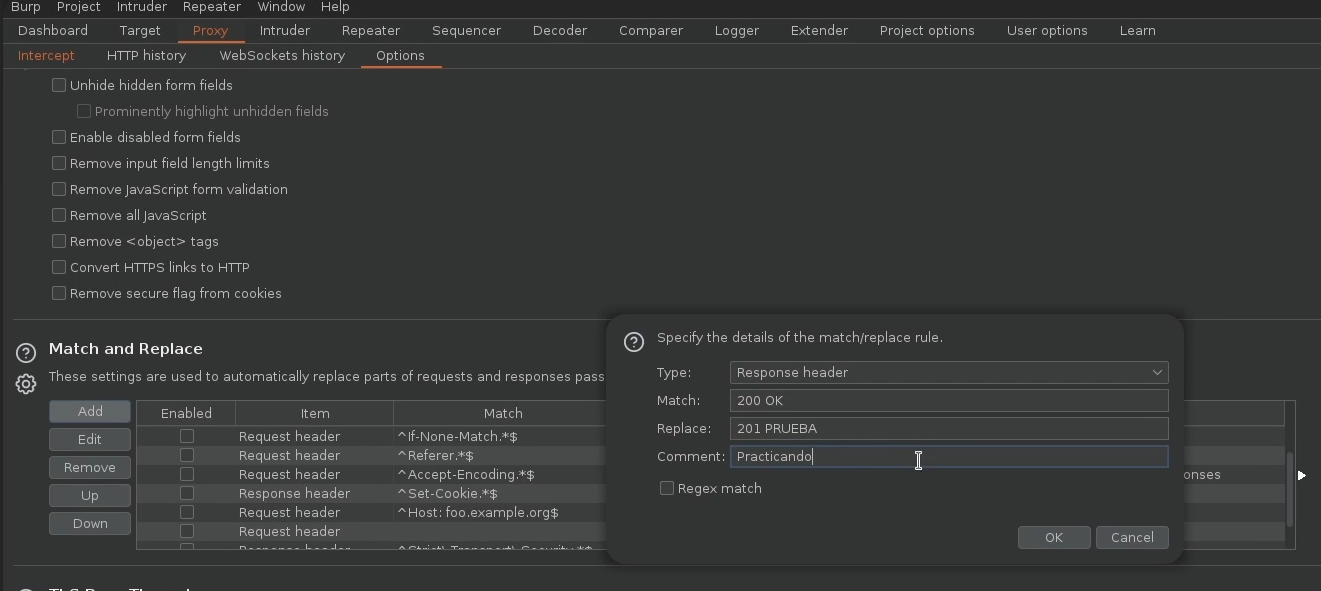
Task: Click the help icon in rule dialog
Action: 634,342
